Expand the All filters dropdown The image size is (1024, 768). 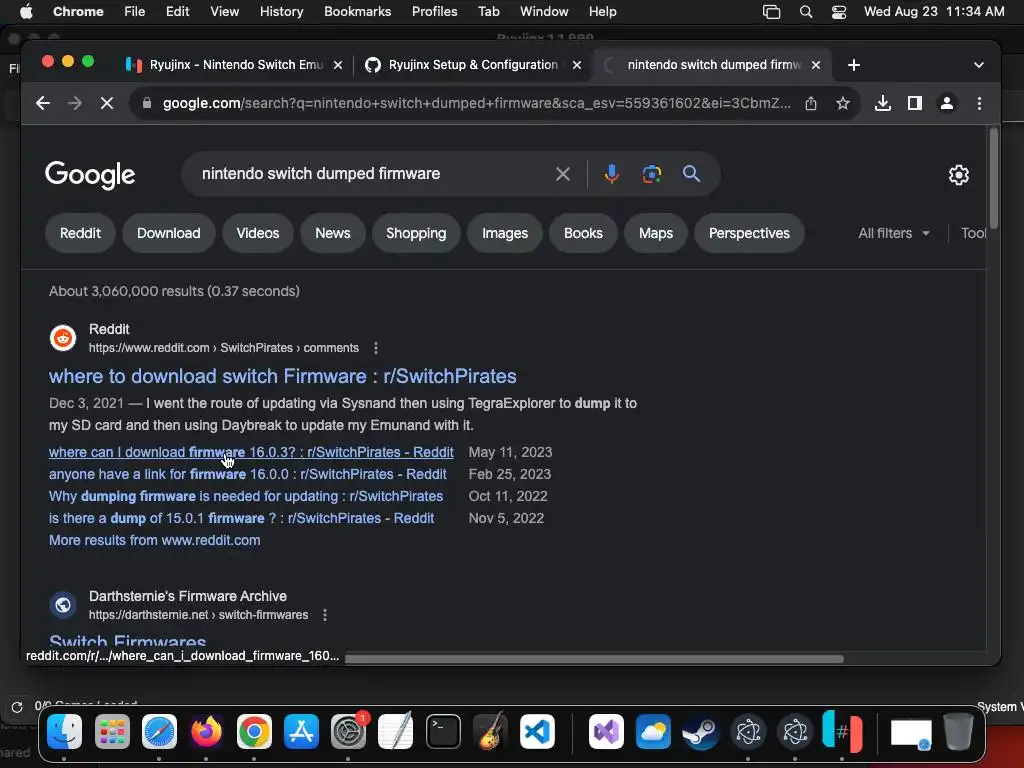click(893, 233)
